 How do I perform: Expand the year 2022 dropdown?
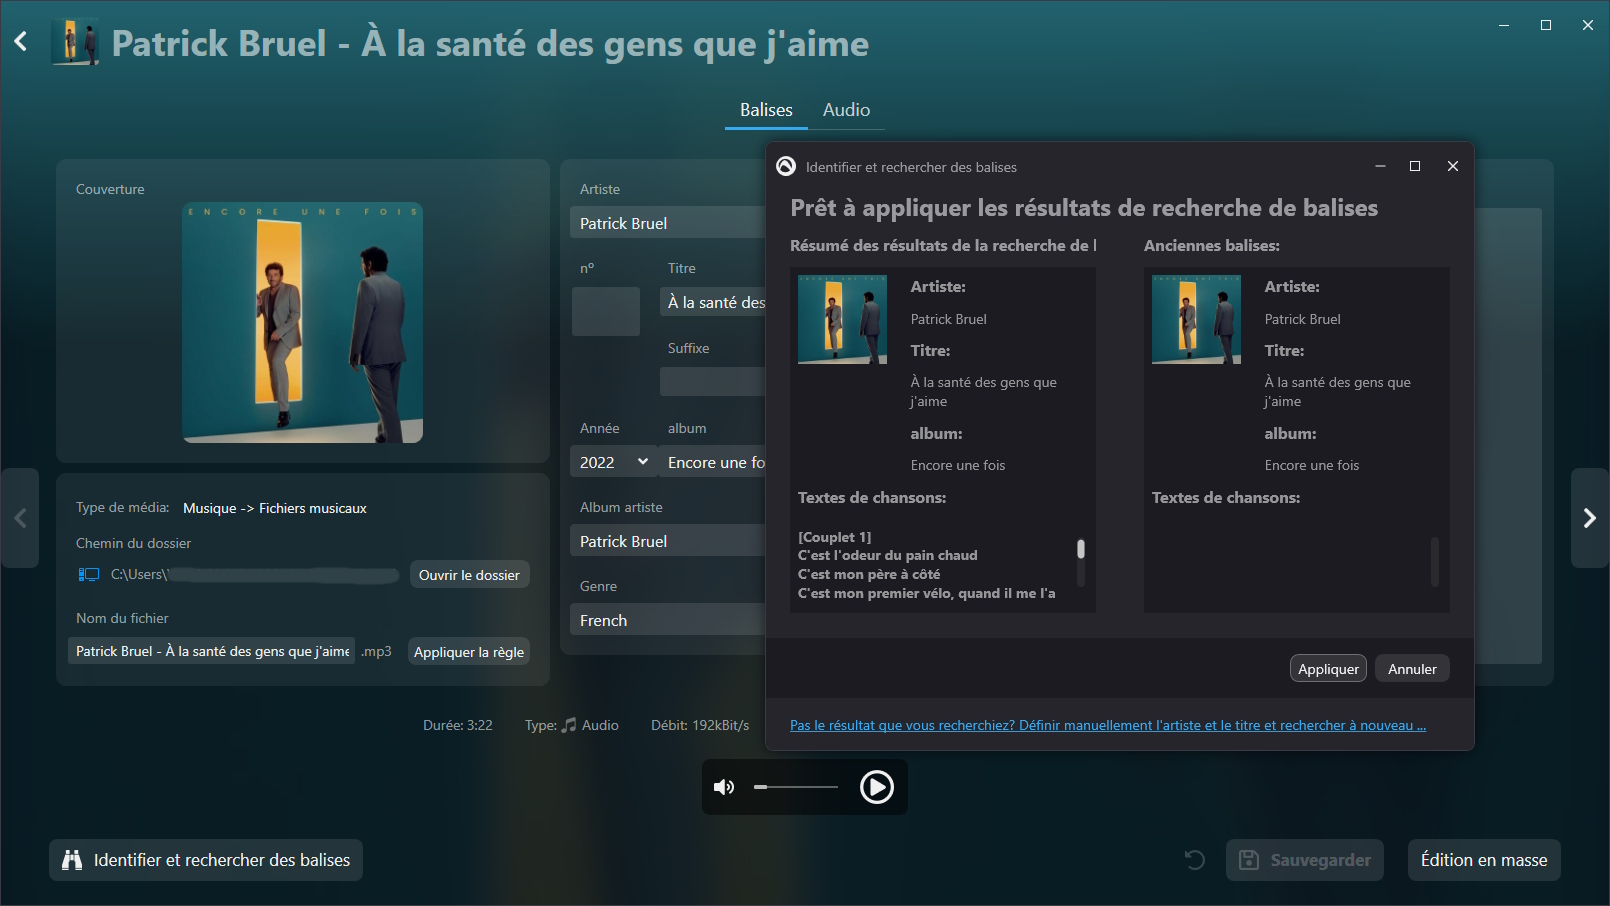click(x=642, y=462)
